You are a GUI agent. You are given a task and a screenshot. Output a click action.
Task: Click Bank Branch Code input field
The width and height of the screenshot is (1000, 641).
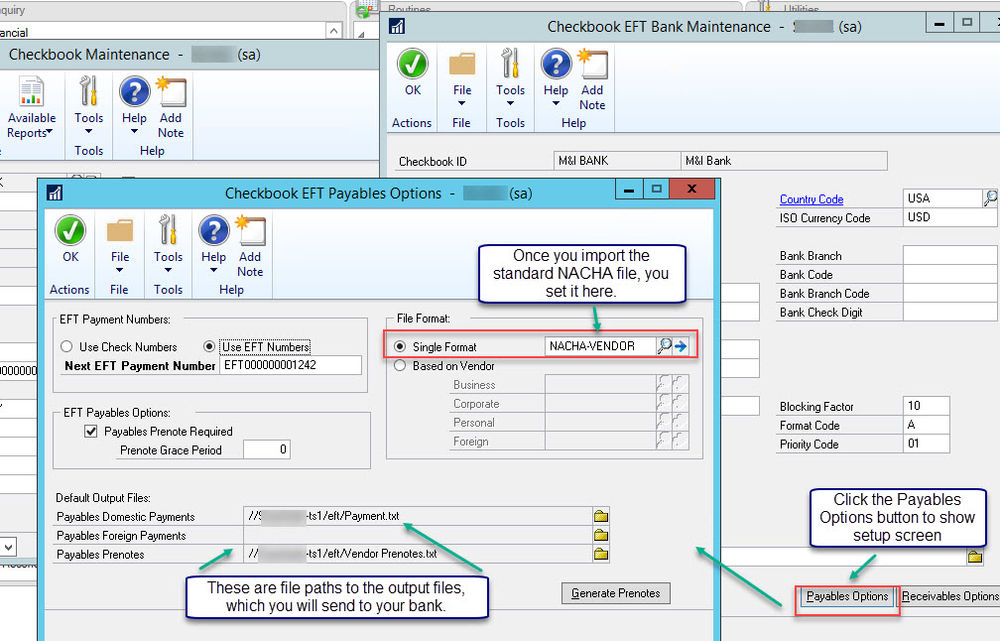(x=950, y=293)
